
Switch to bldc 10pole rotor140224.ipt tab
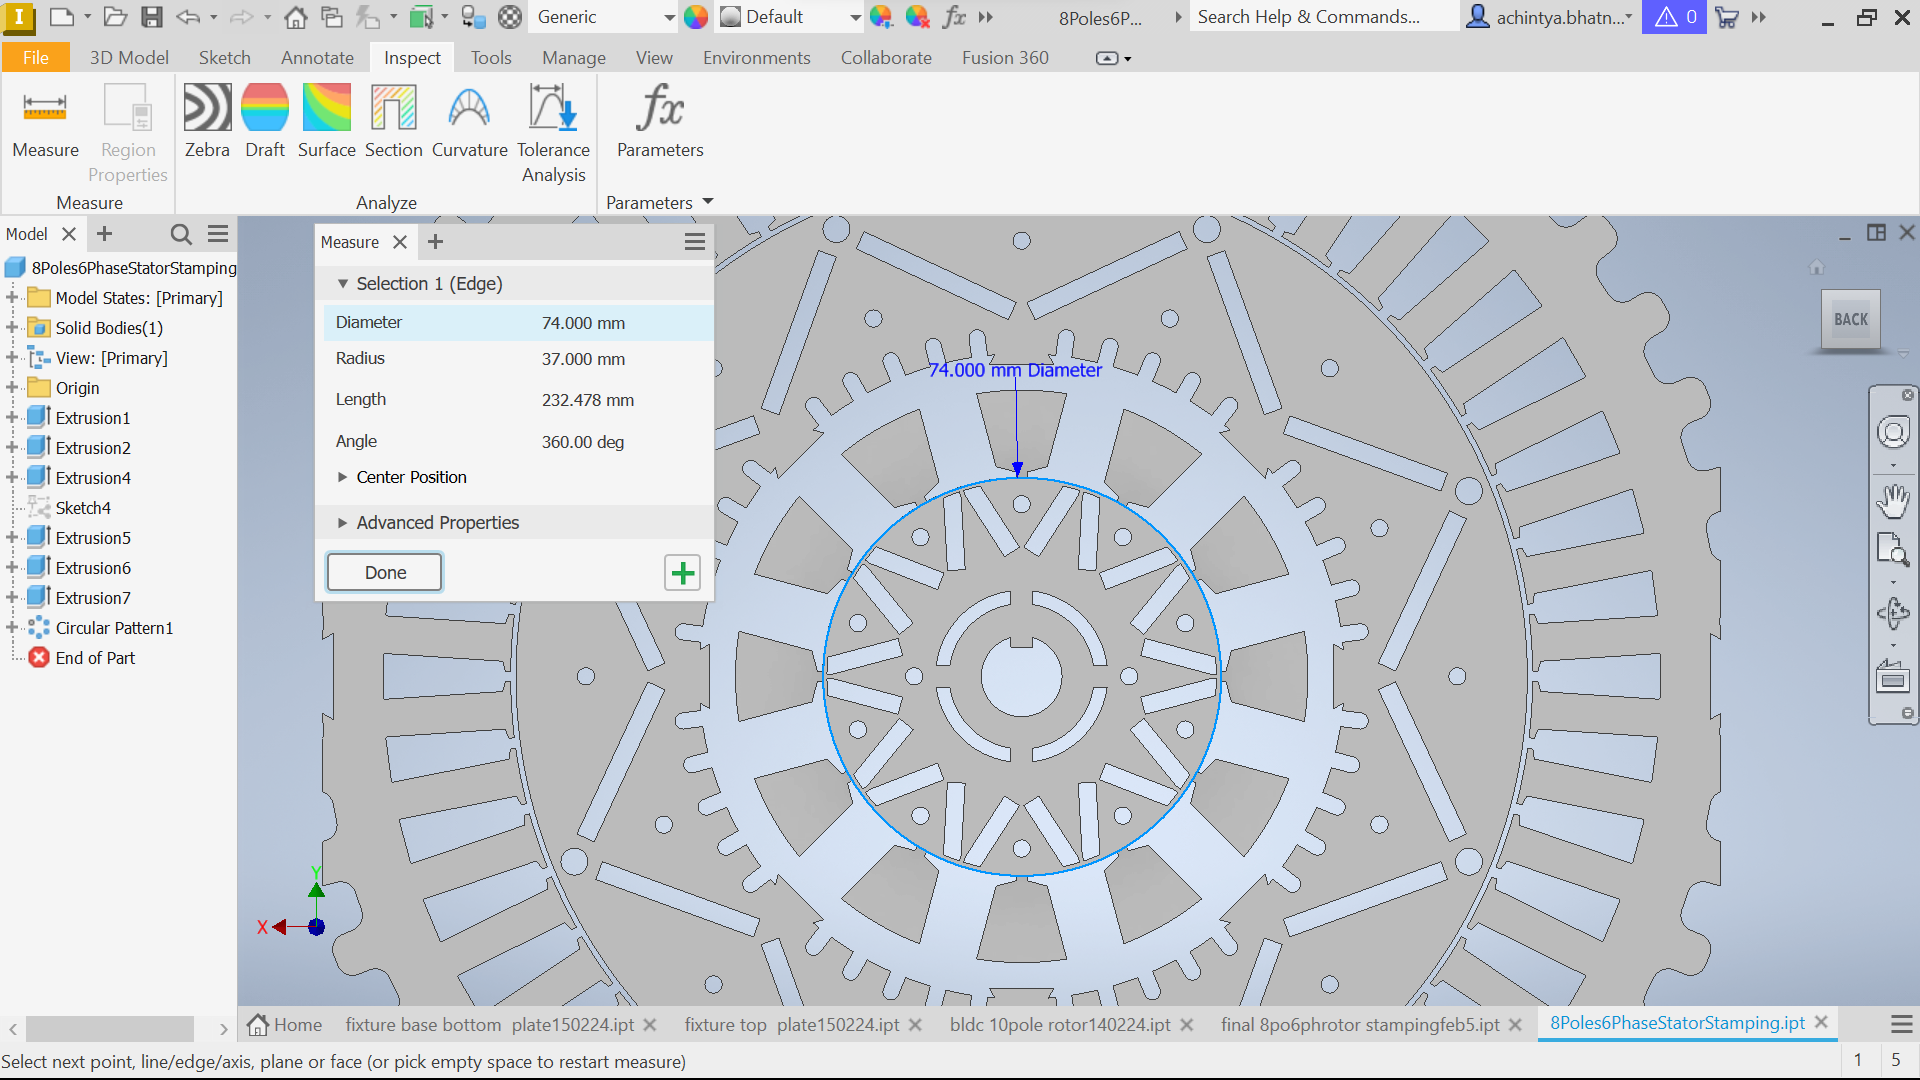[x=1060, y=1025]
